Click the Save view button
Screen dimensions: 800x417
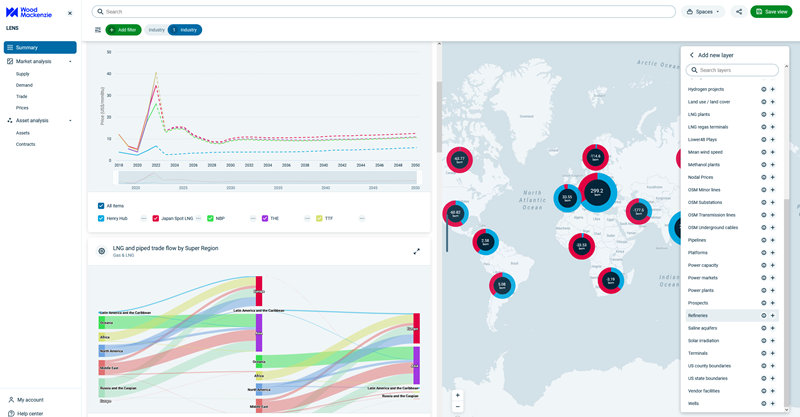click(770, 12)
